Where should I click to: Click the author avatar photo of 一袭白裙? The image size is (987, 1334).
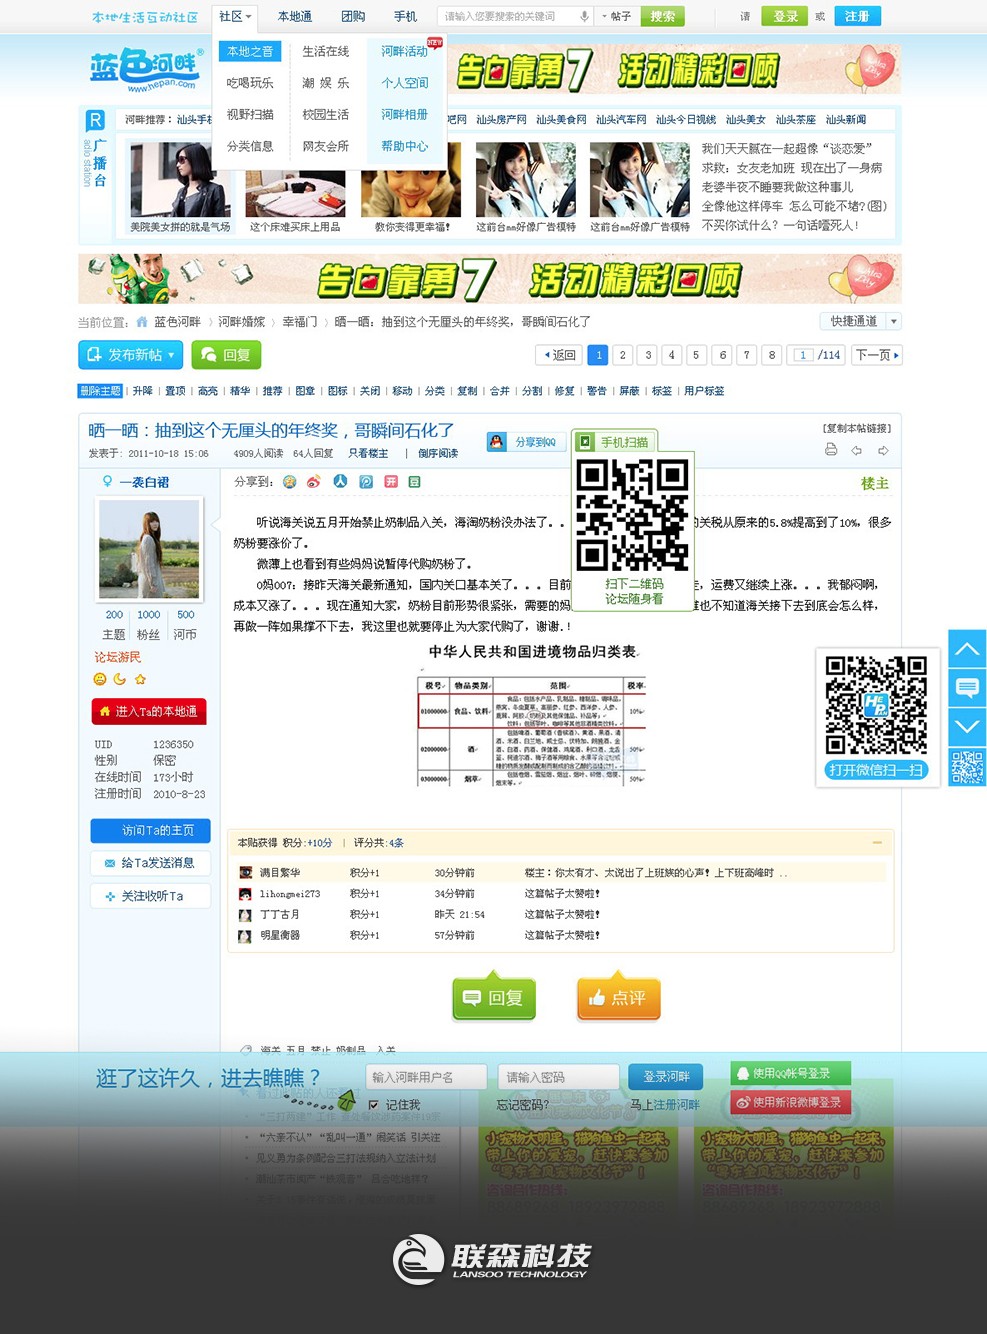point(149,549)
